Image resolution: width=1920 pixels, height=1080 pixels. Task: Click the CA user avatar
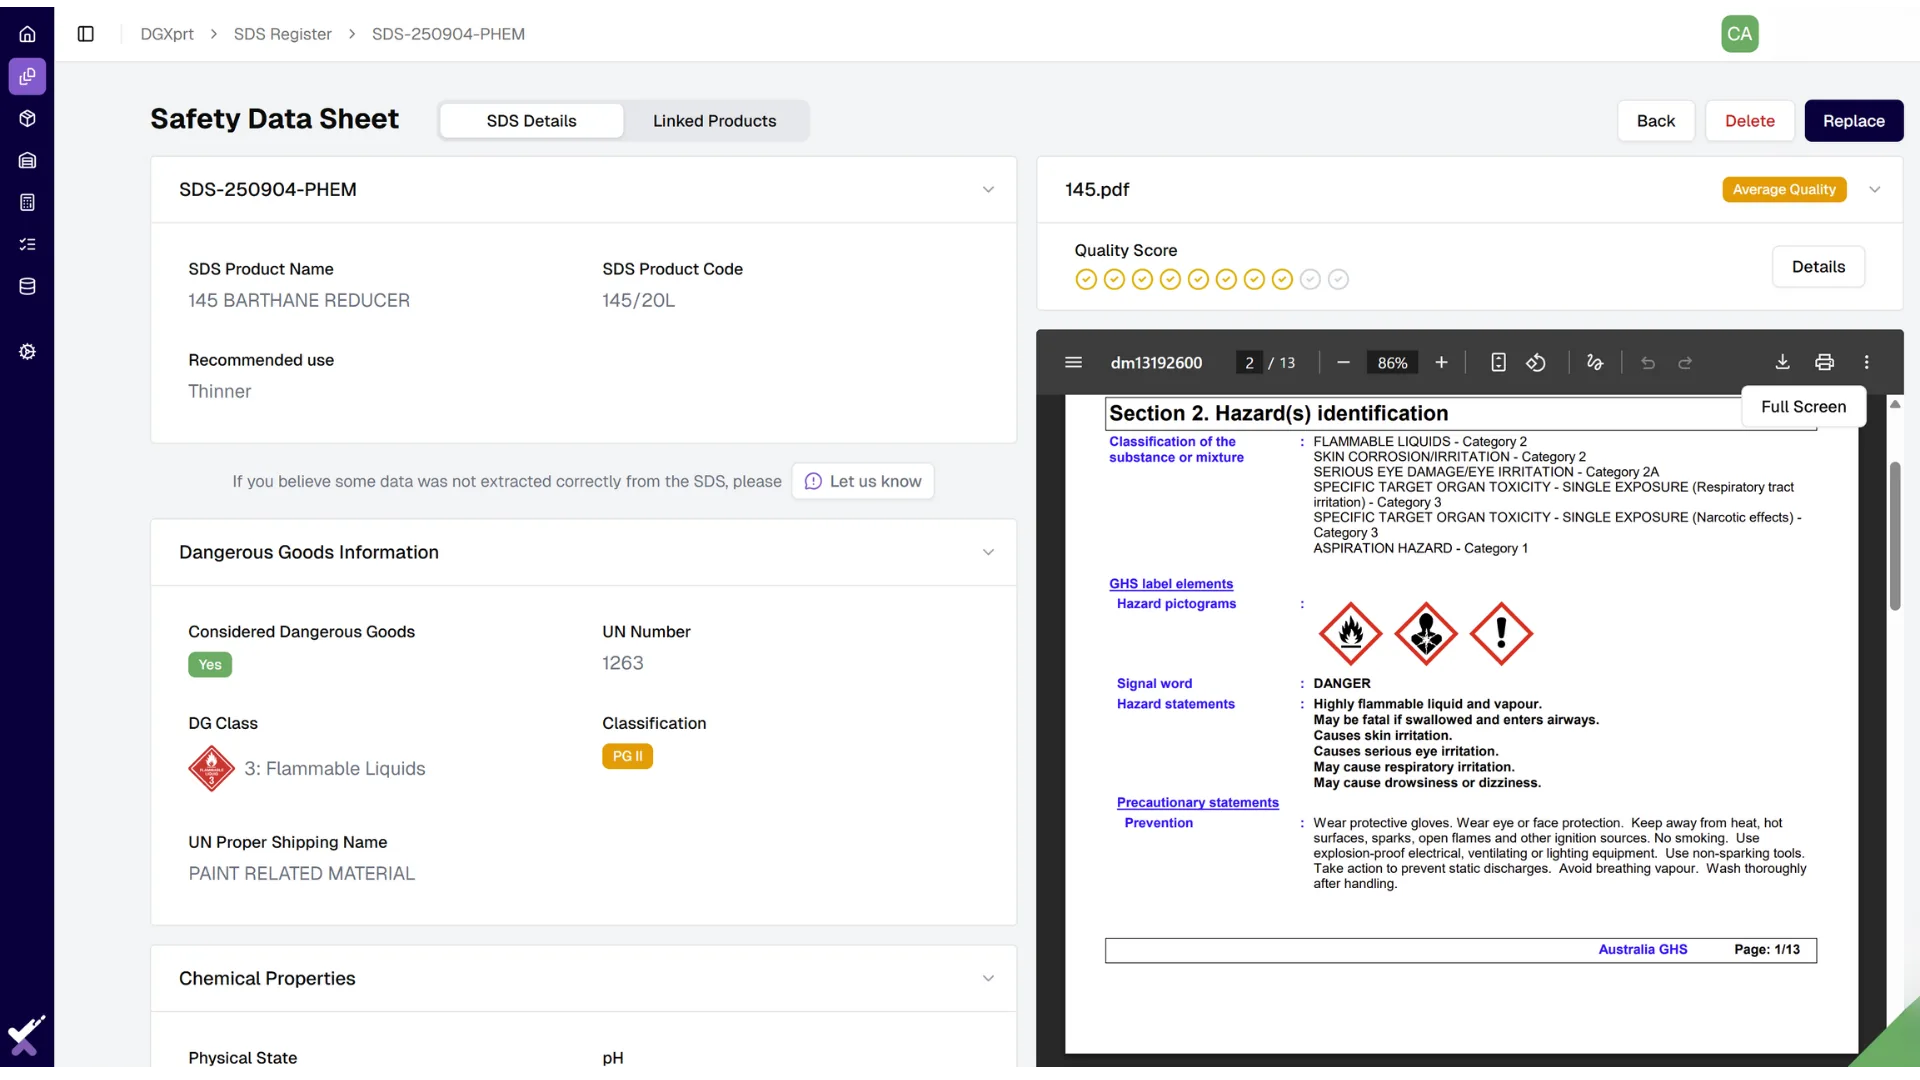click(x=1740, y=34)
